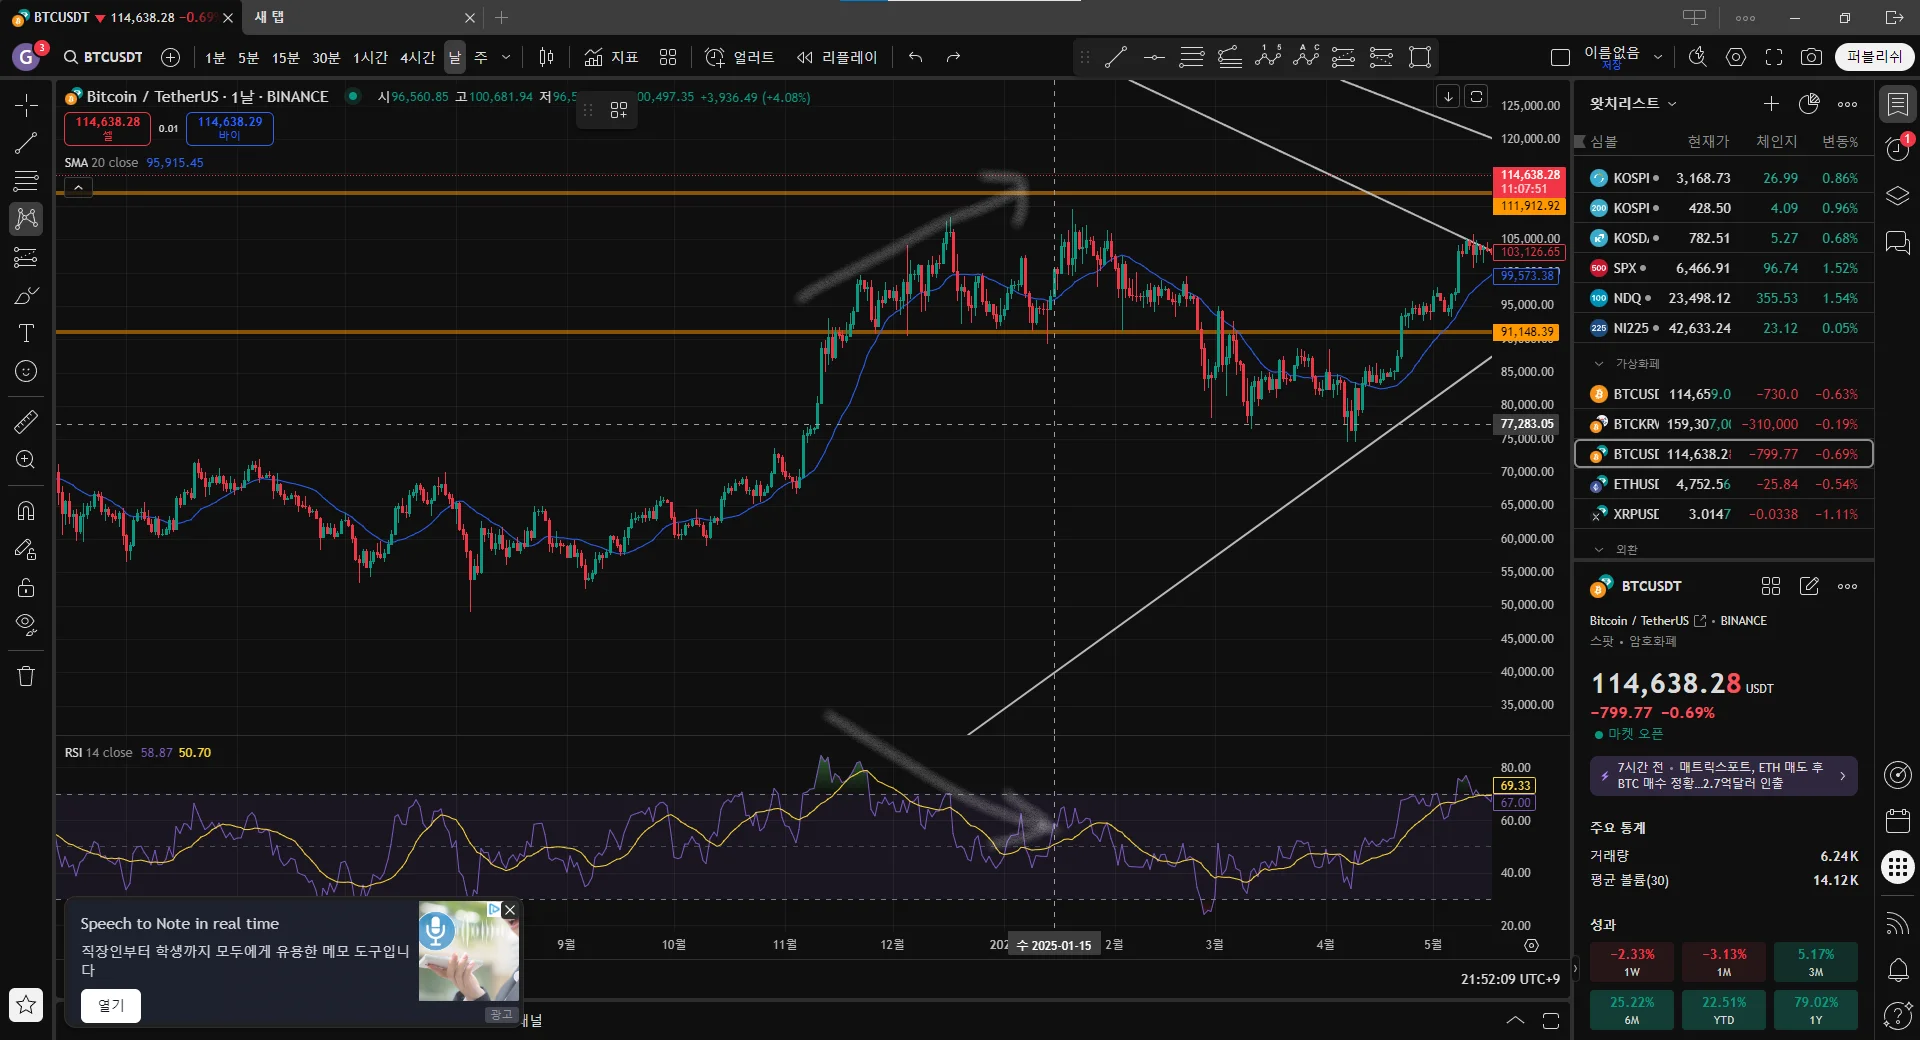
Task: Open the timeframe dropdown arrow next to 주
Action: [x=506, y=58]
